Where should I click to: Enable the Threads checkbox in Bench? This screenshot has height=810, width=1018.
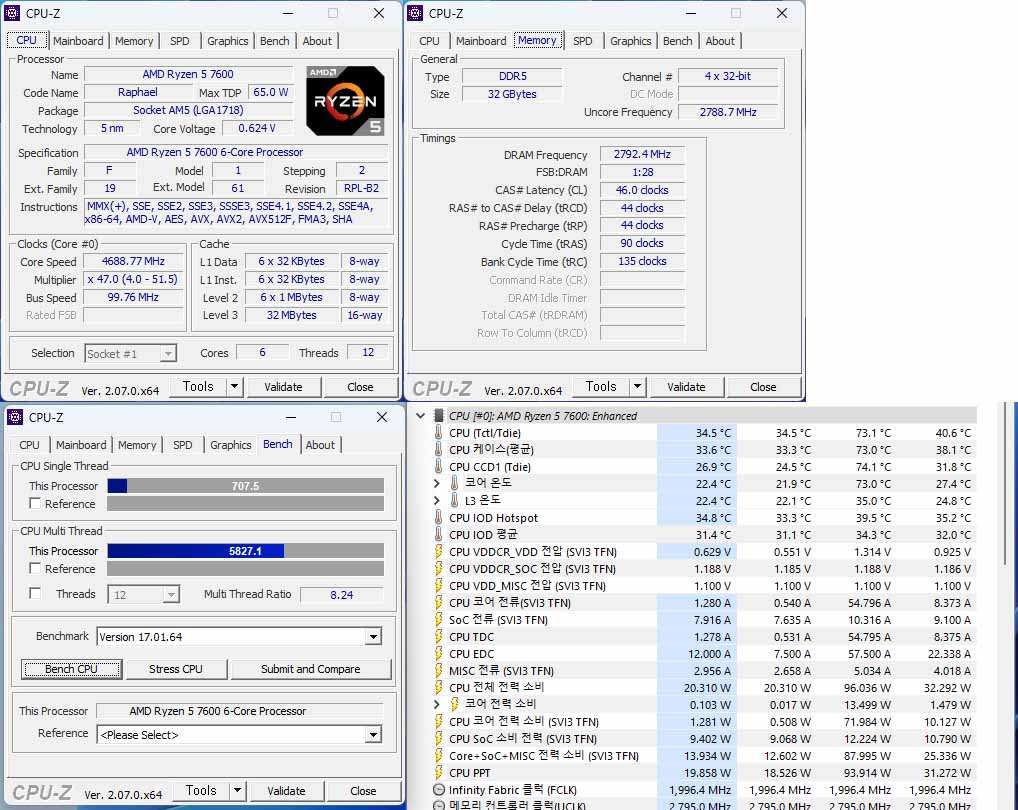pyautogui.click(x=35, y=593)
